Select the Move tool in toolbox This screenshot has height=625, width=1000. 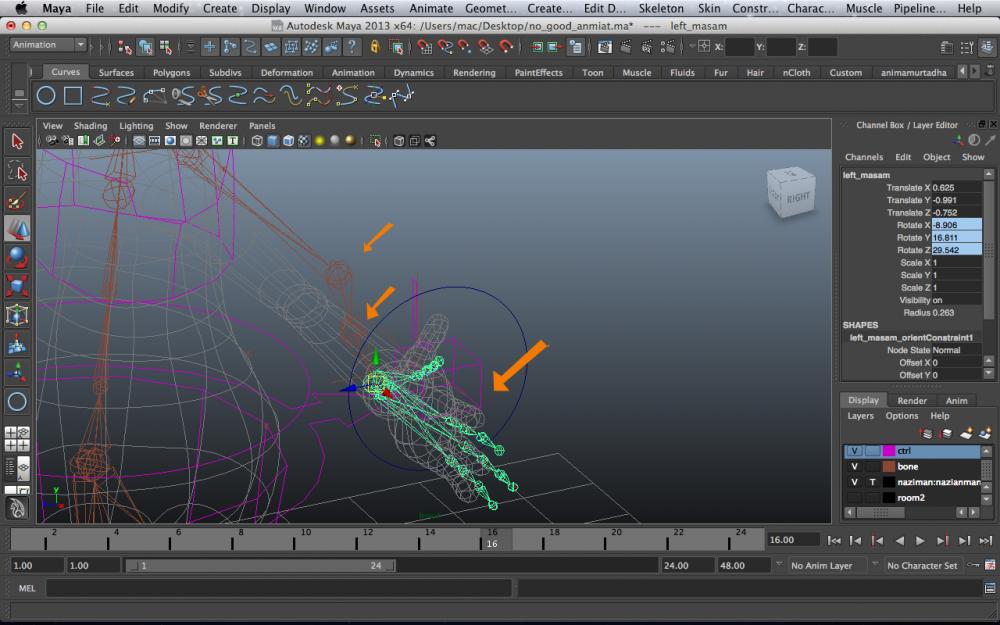pyautogui.click(x=17, y=229)
